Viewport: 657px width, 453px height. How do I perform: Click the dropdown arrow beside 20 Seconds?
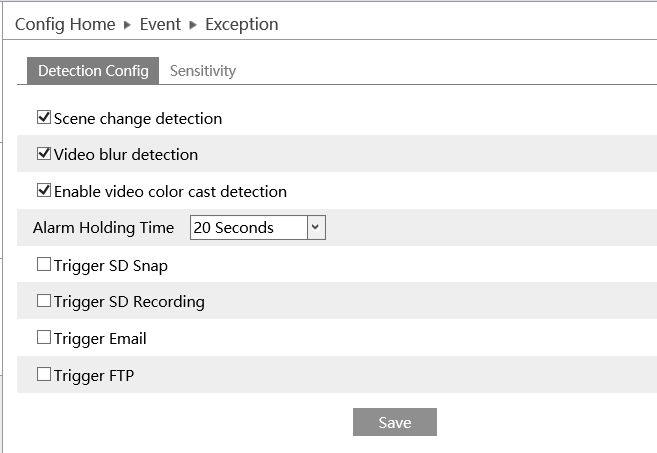tap(315, 228)
